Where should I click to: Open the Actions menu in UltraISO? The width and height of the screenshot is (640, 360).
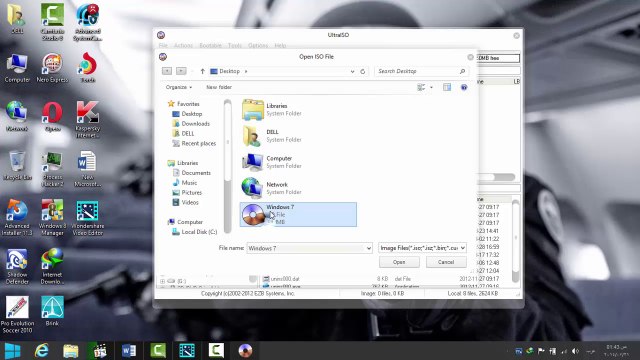(183, 45)
